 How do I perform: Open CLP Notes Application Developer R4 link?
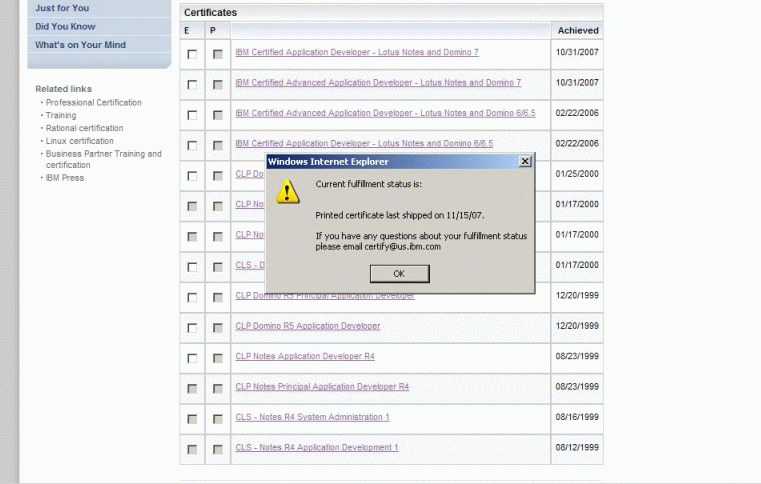[305, 356]
